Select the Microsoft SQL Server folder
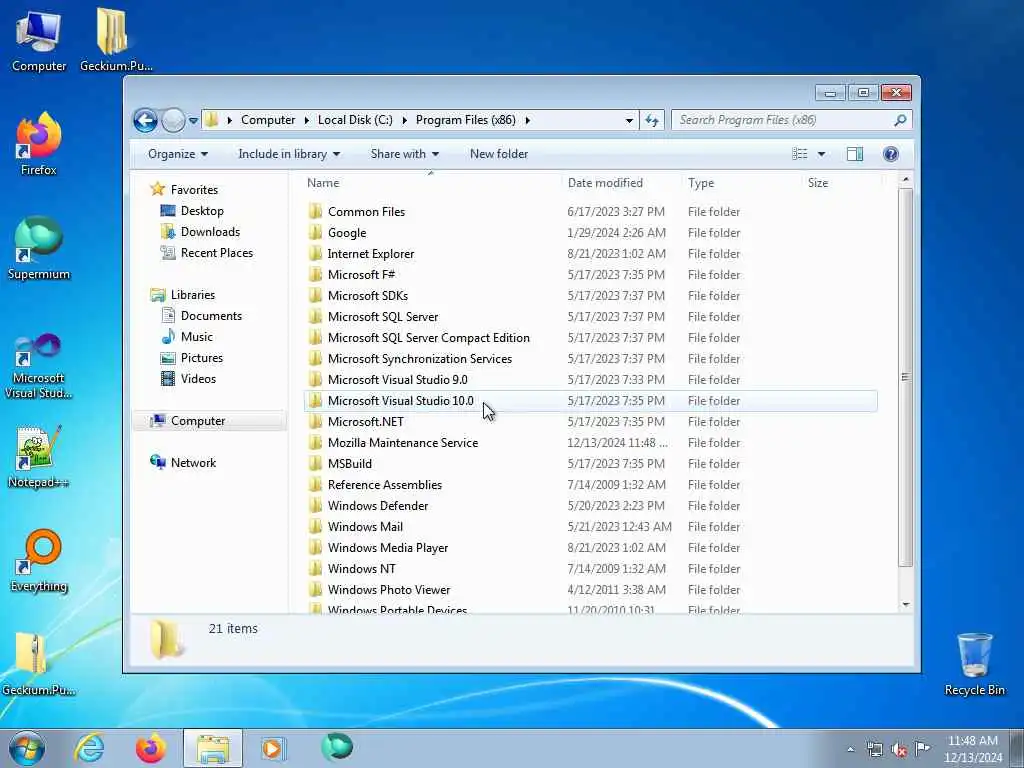1024x768 pixels. (x=383, y=317)
